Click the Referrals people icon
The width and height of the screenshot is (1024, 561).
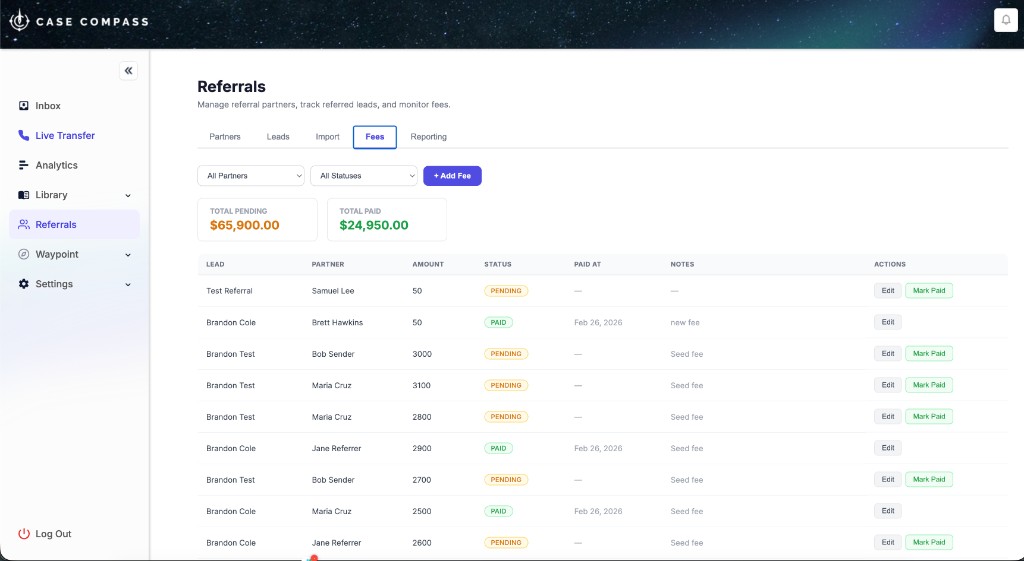pyautogui.click(x=24, y=225)
